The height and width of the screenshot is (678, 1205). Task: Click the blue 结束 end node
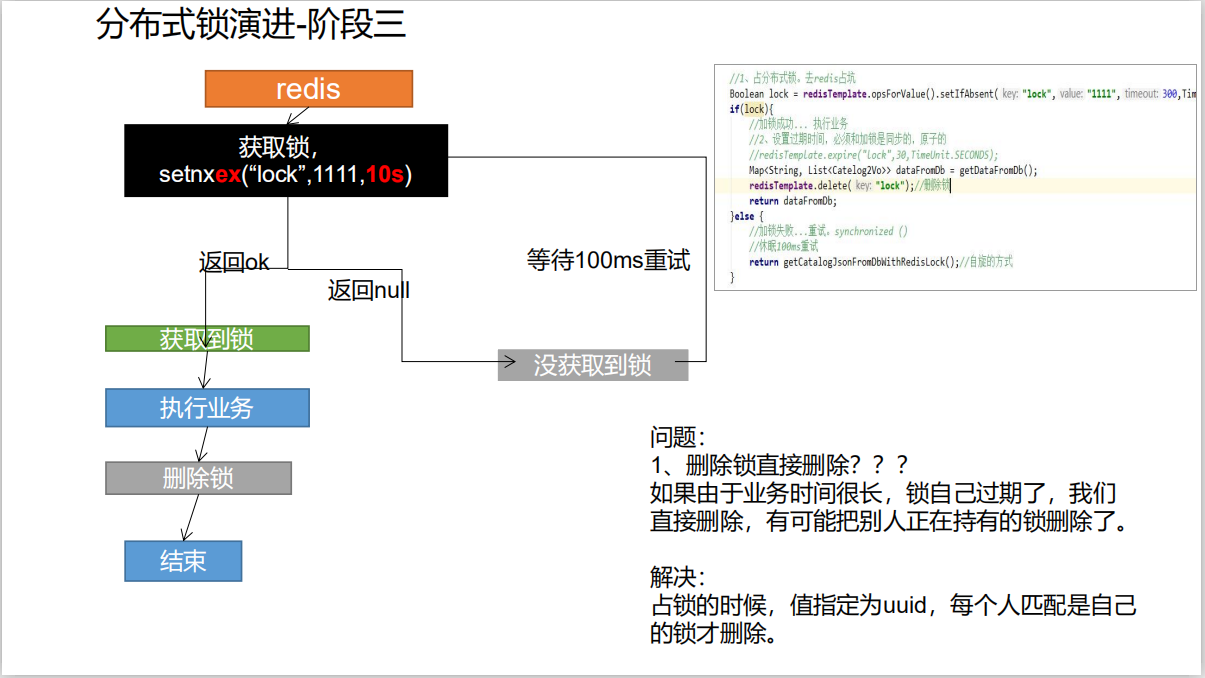pos(183,561)
